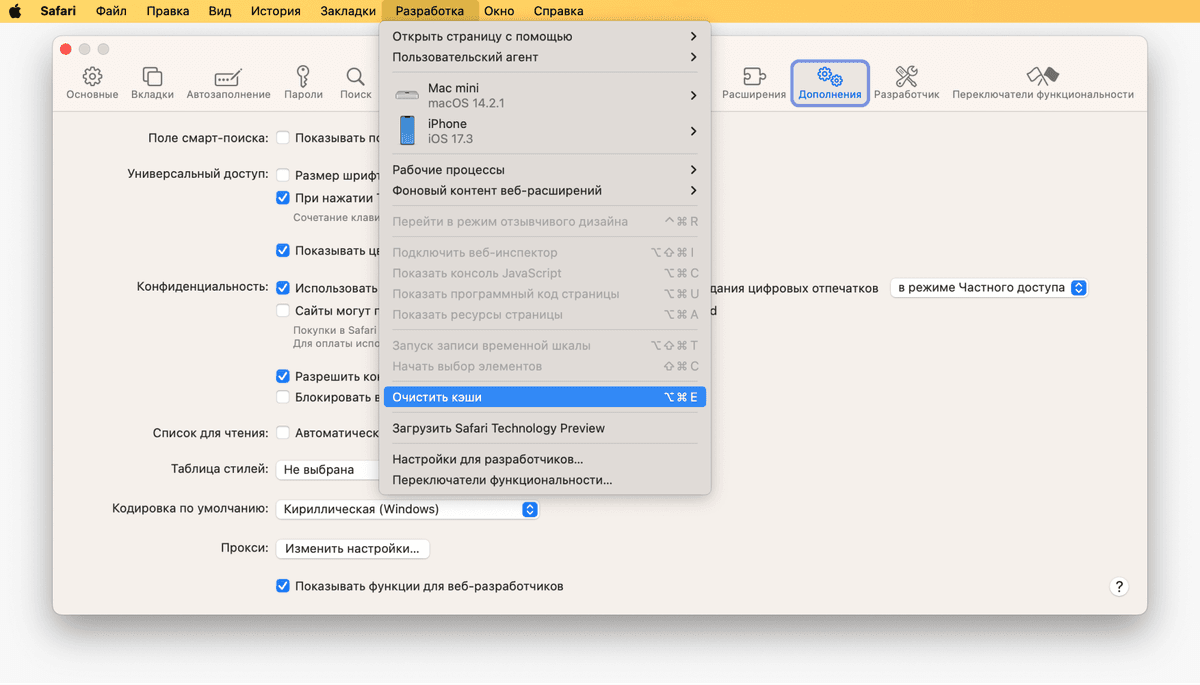Click Показать консоль JavaScript item
The height and width of the screenshot is (685, 1200).
coord(545,273)
